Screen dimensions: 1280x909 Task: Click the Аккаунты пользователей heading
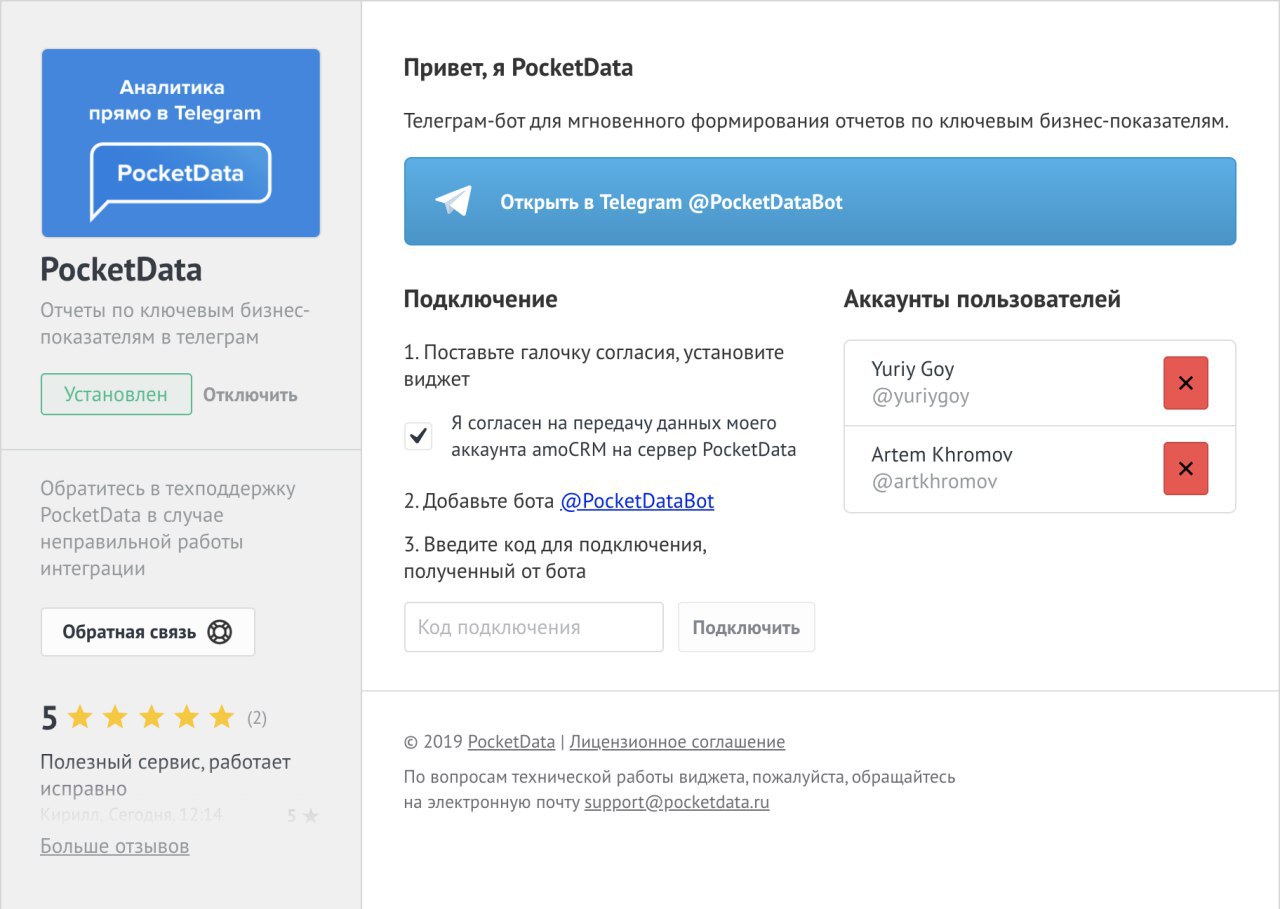[982, 299]
